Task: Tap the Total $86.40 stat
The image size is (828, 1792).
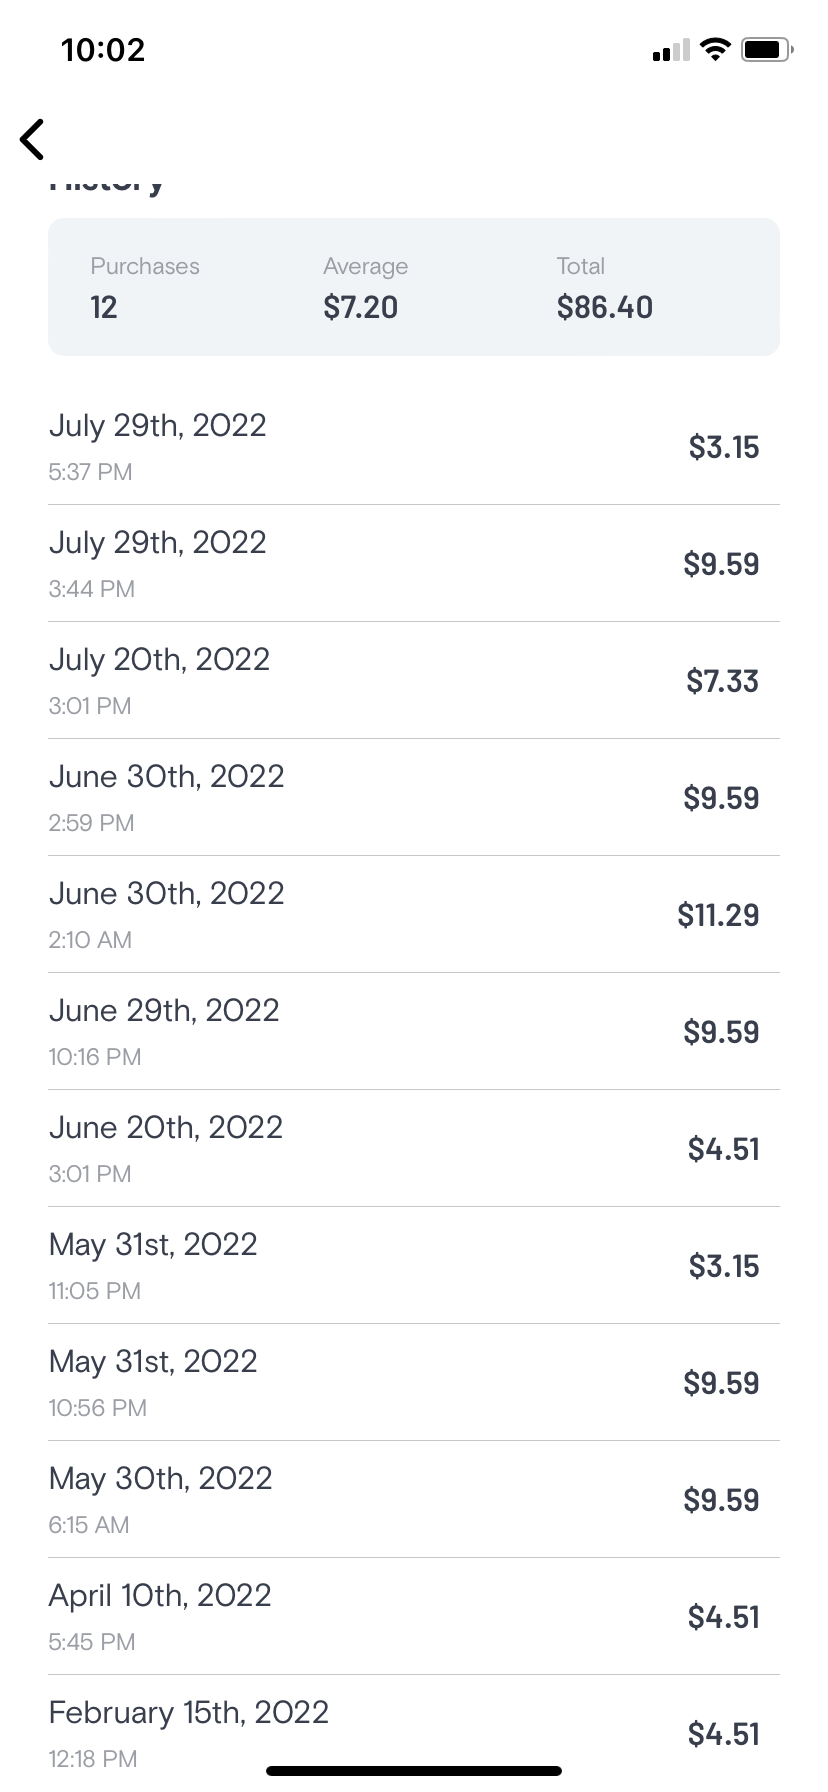Action: coord(604,287)
